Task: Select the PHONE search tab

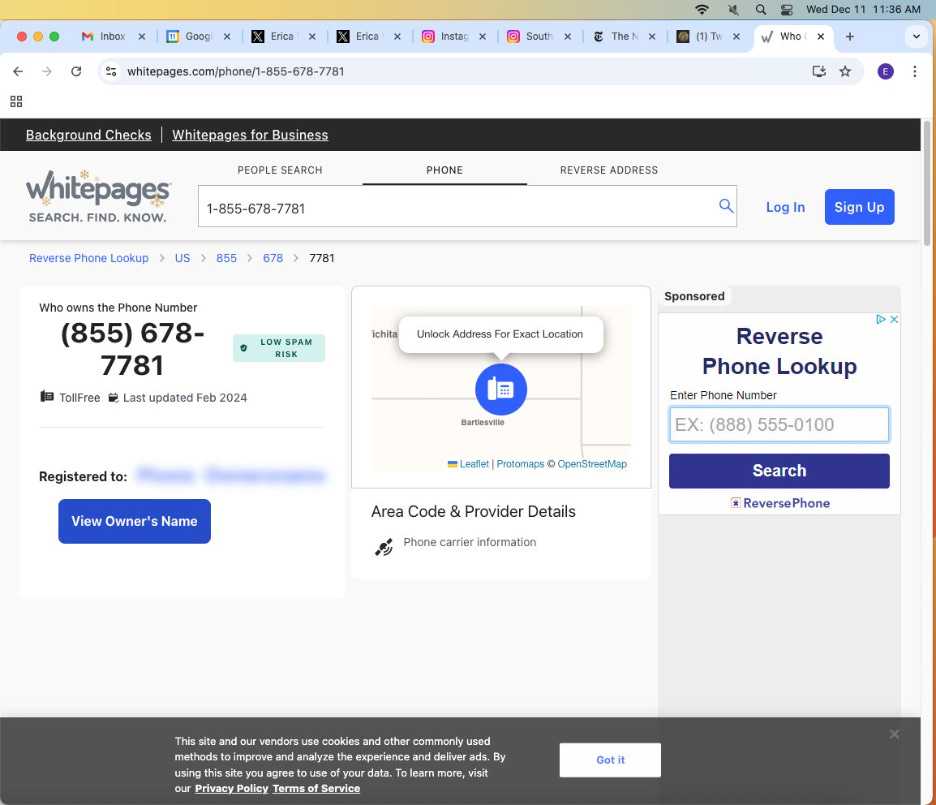Action: [444, 170]
